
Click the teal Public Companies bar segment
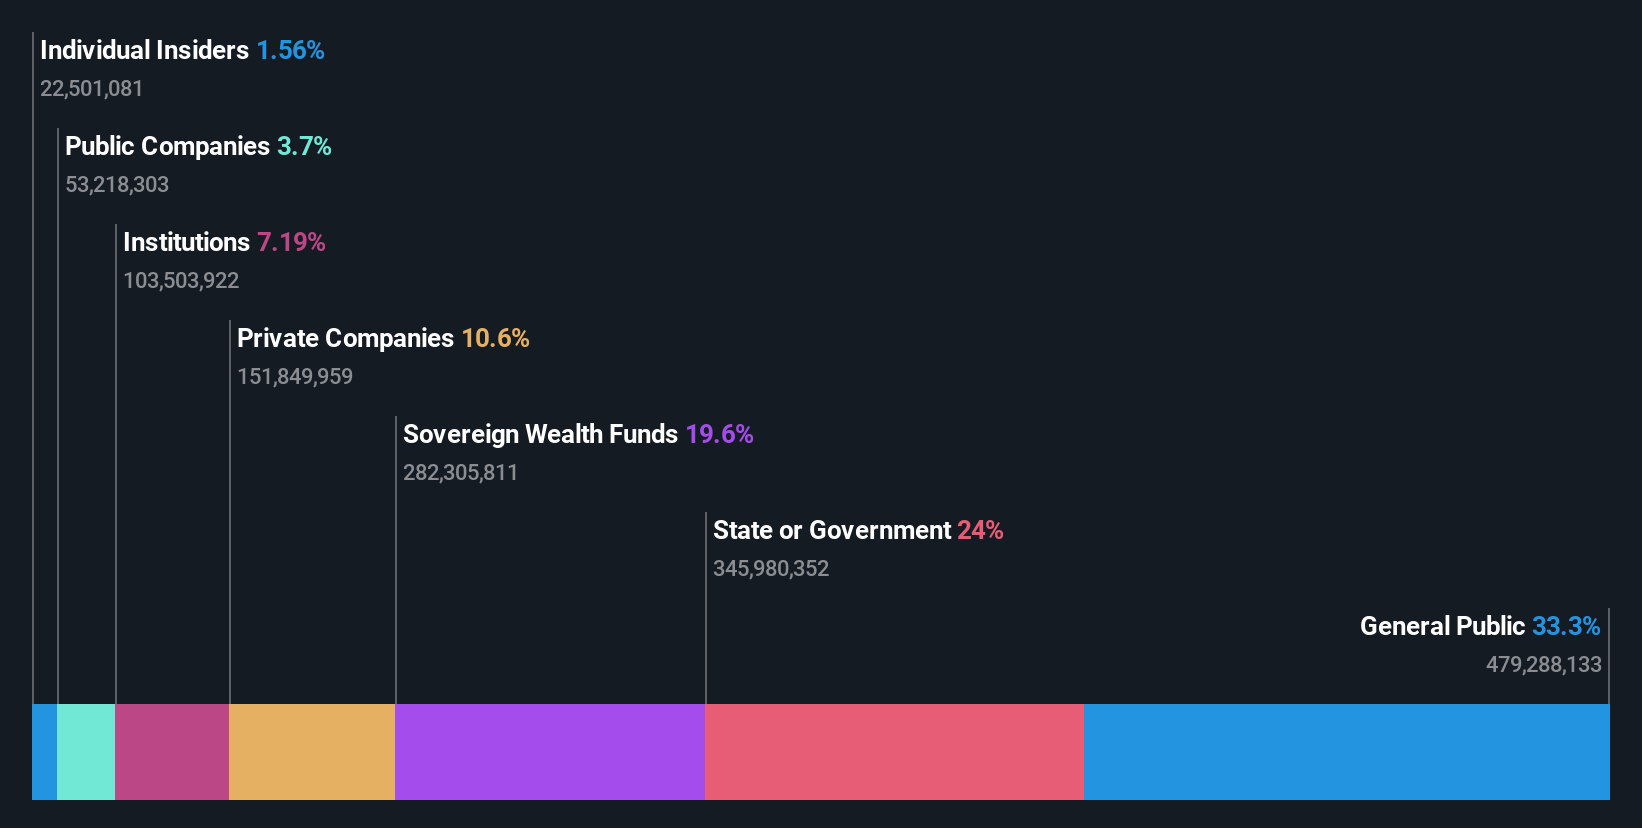click(86, 751)
